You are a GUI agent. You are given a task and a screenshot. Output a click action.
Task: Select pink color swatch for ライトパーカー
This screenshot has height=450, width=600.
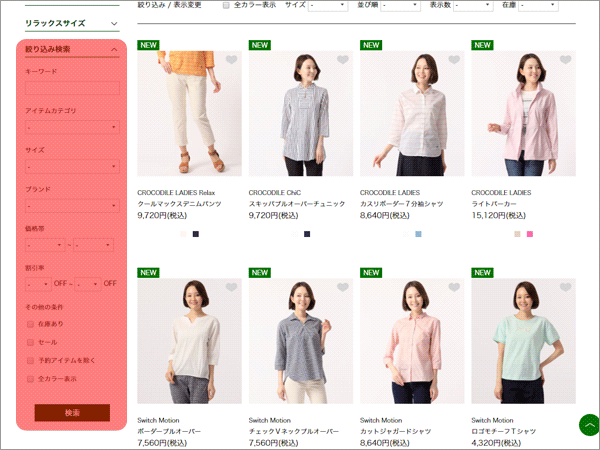coord(530,234)
